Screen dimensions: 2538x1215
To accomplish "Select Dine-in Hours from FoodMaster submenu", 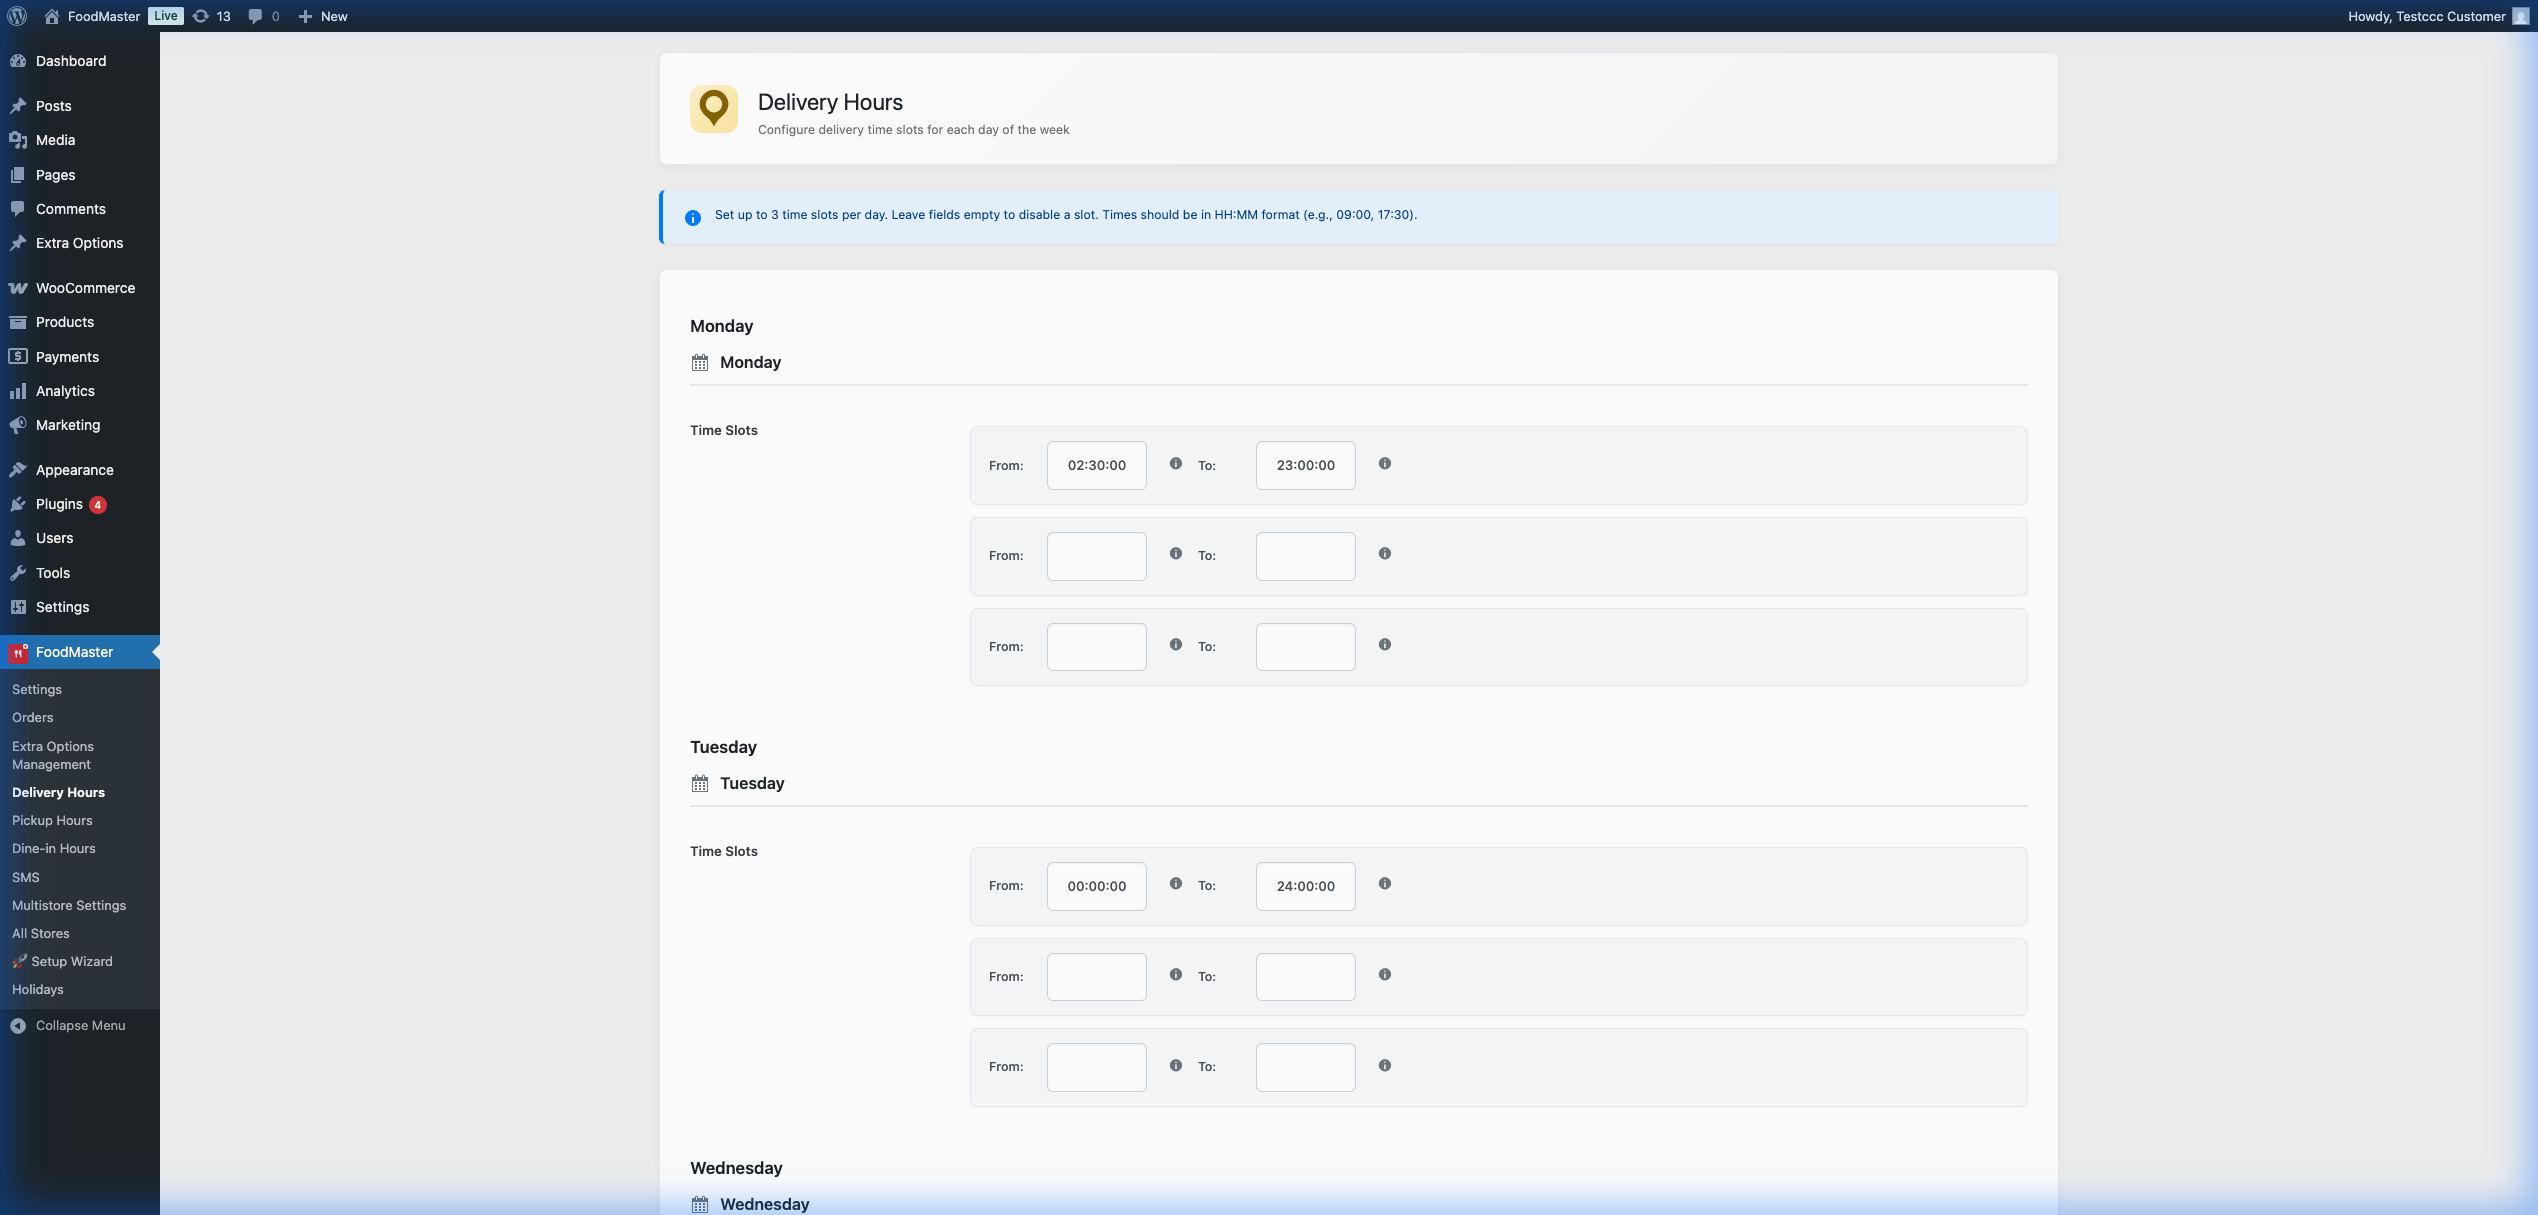I will coord(54,848).
